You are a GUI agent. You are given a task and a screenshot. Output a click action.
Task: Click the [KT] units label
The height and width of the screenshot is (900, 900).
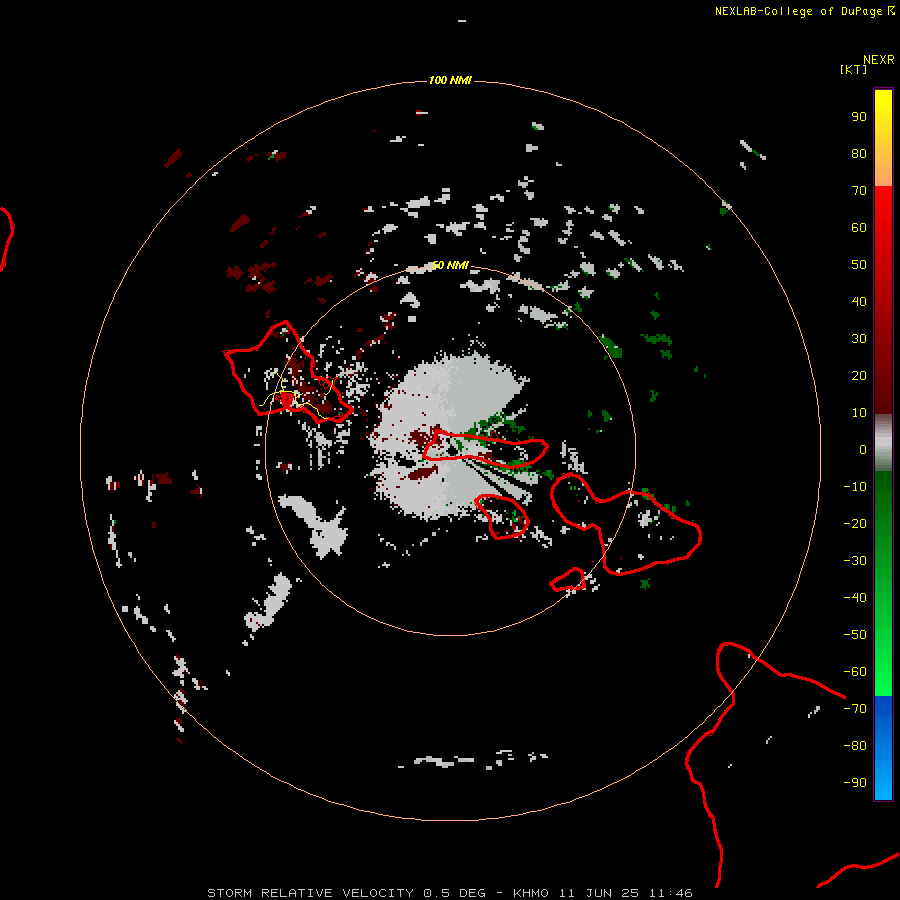(x=853, y=69)
